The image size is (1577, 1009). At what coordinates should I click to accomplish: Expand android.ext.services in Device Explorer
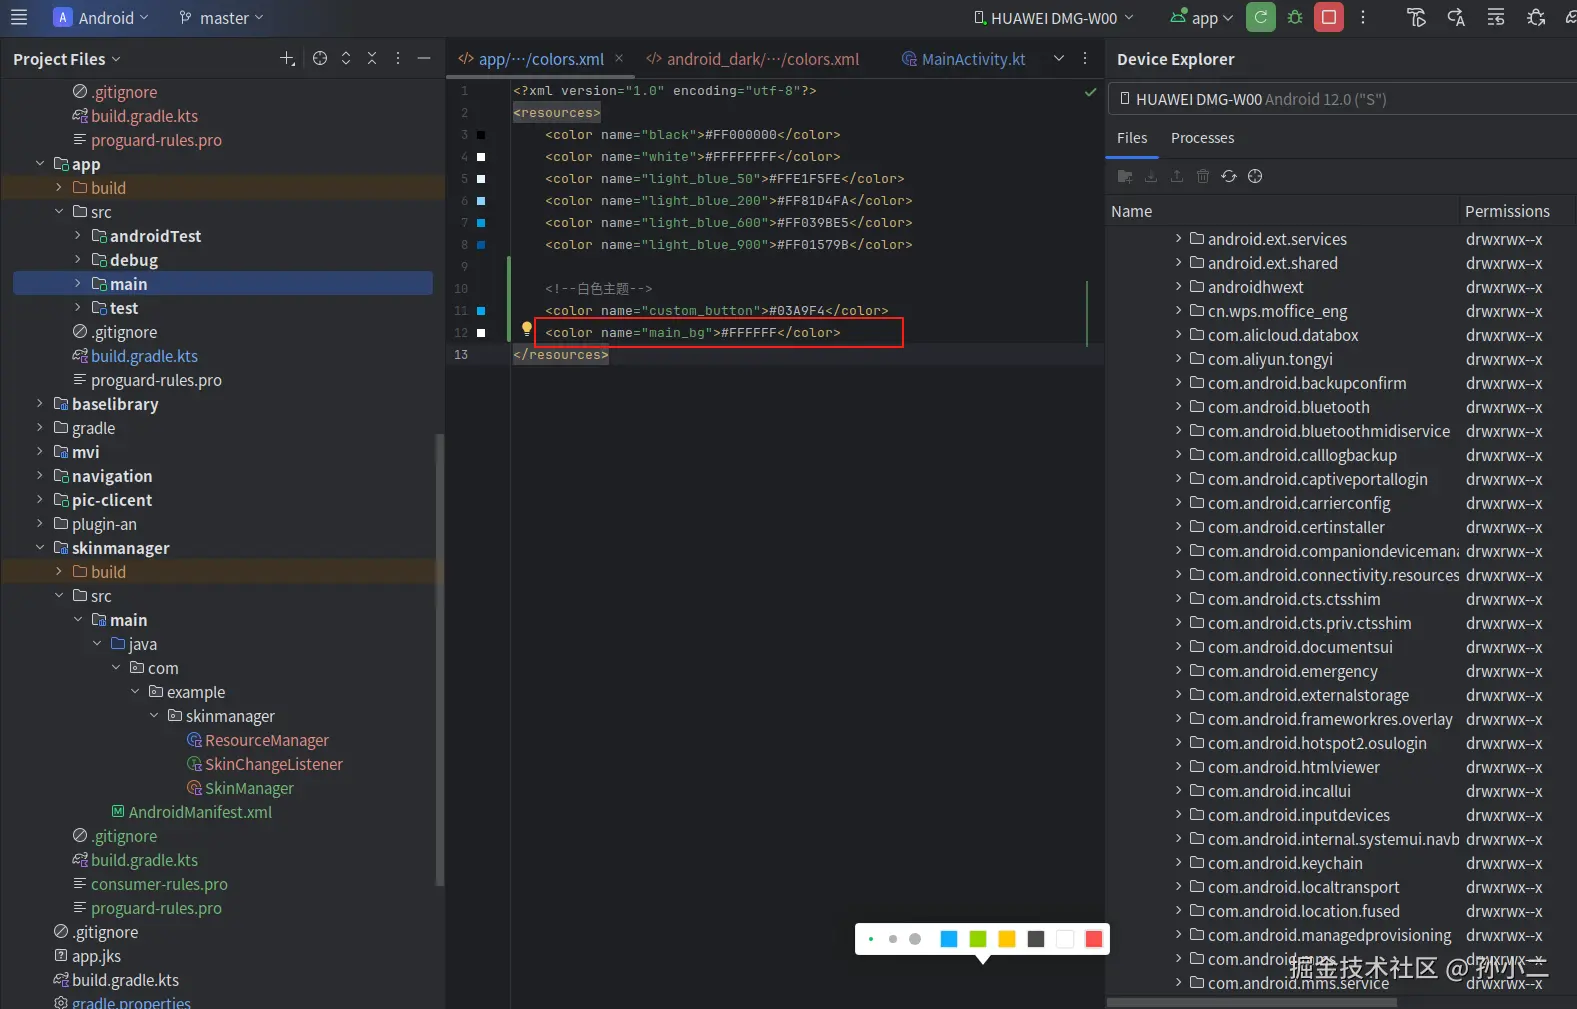point(1178,238)
